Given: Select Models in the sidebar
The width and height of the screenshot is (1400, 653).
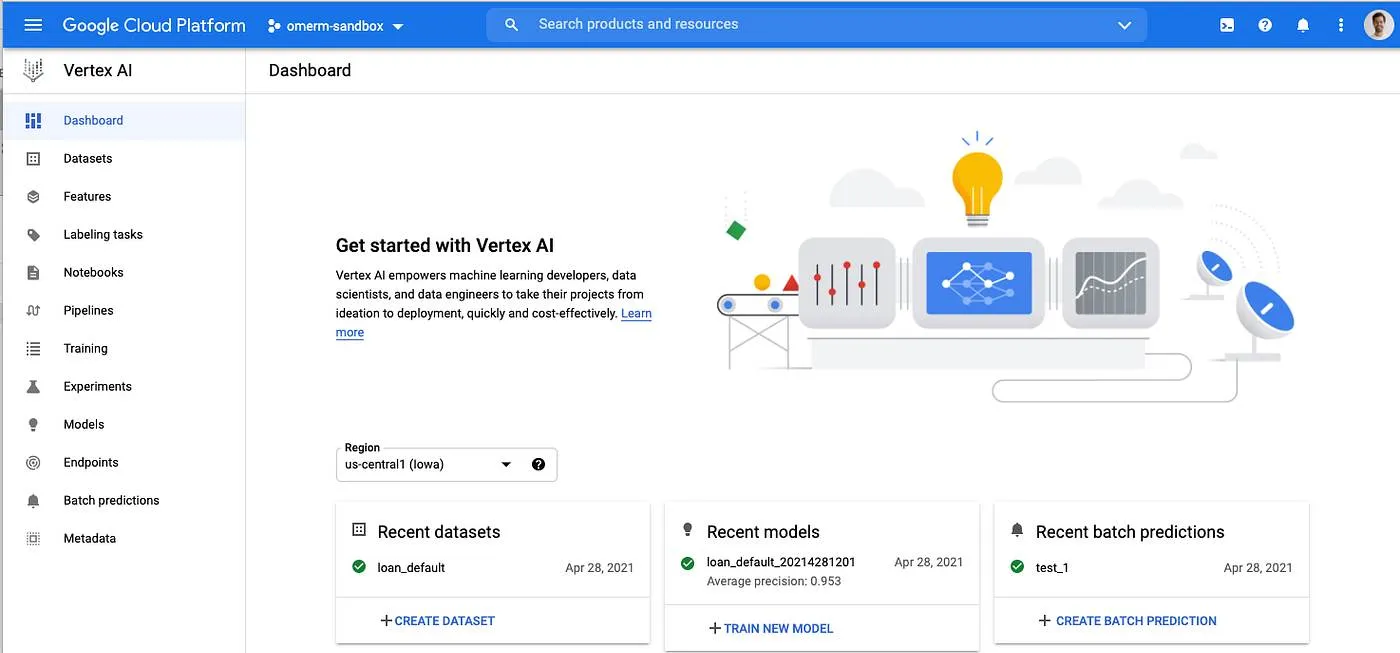Looking at the screenshot, I should pos(84,424).
